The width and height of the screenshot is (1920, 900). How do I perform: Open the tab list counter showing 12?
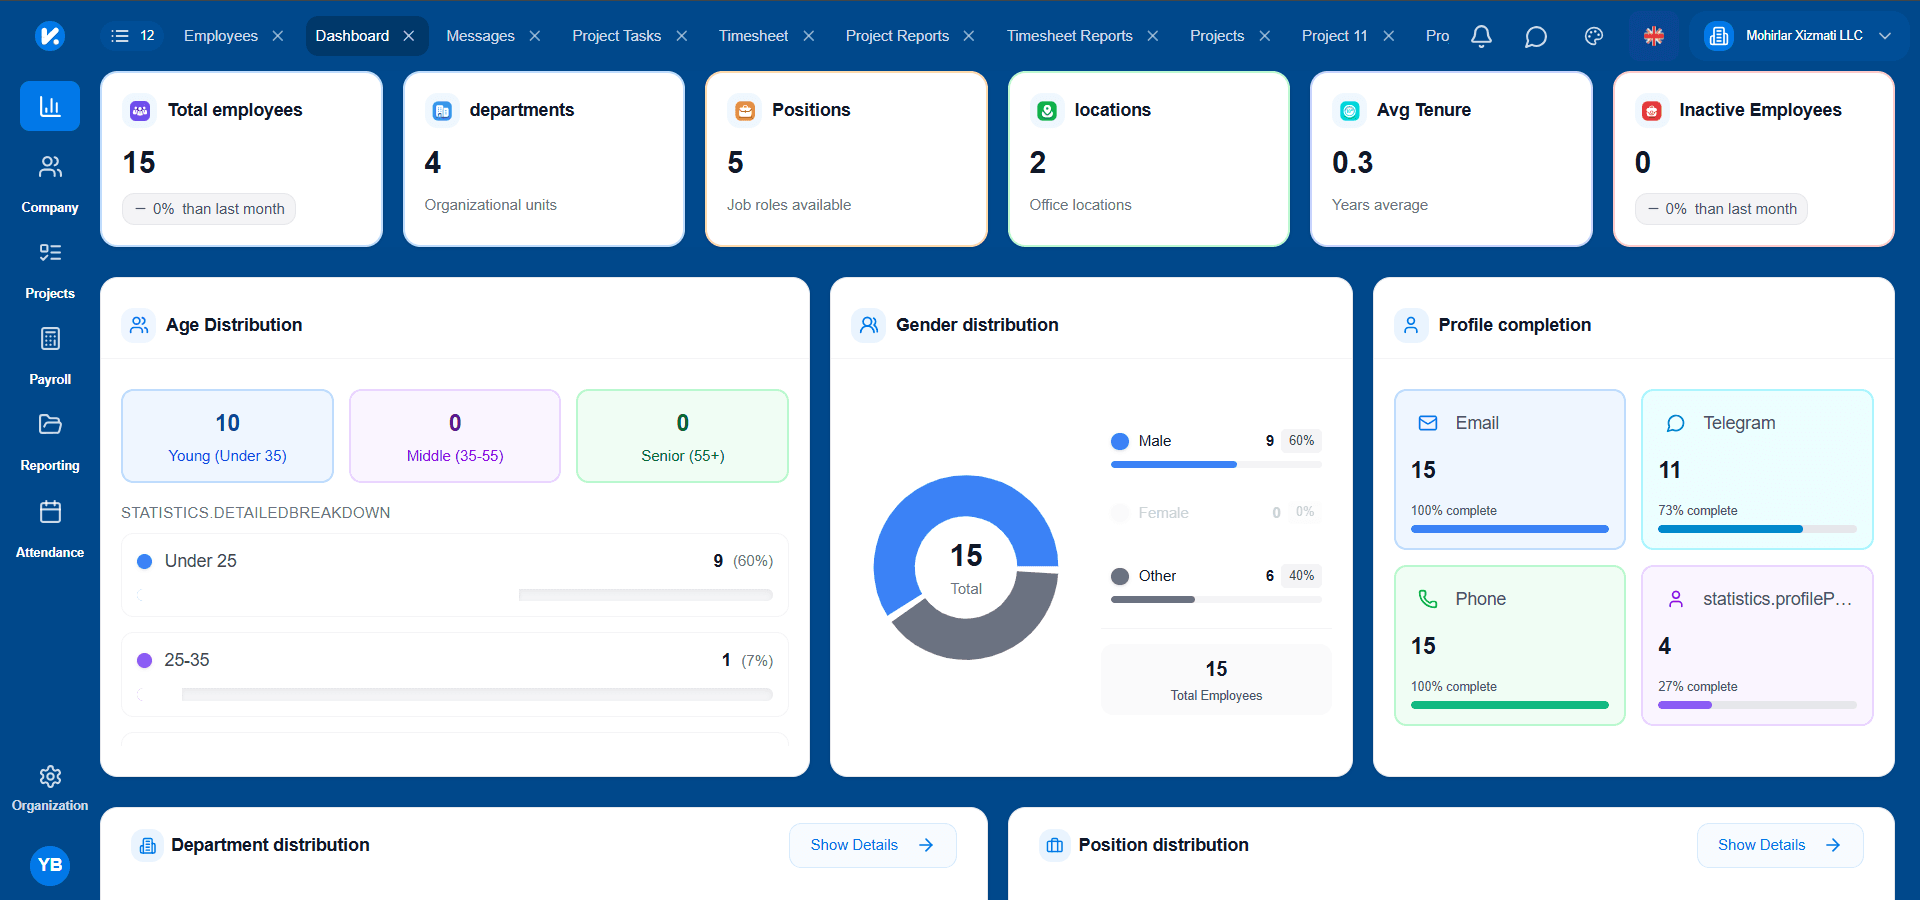(x=132, y=35)
